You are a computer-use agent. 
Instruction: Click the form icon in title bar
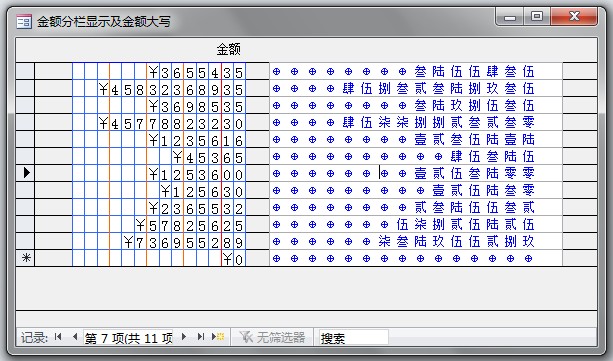click(x=24, y=22)
